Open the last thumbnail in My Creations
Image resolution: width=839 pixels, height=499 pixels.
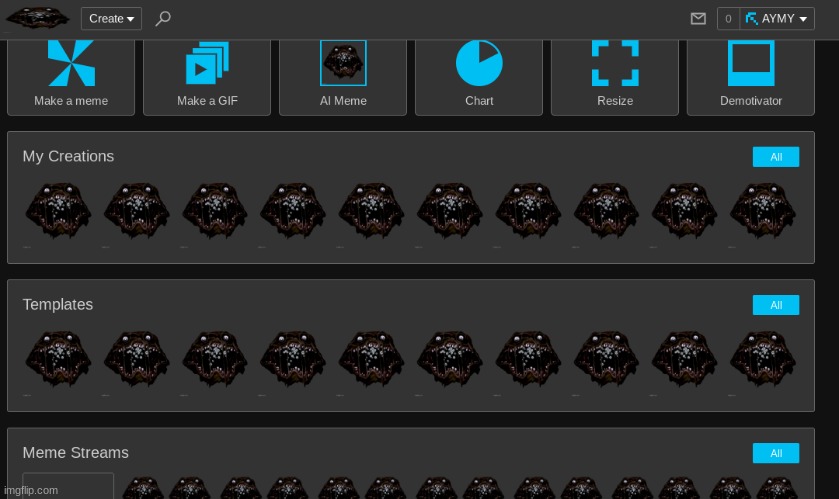[762, 211]
